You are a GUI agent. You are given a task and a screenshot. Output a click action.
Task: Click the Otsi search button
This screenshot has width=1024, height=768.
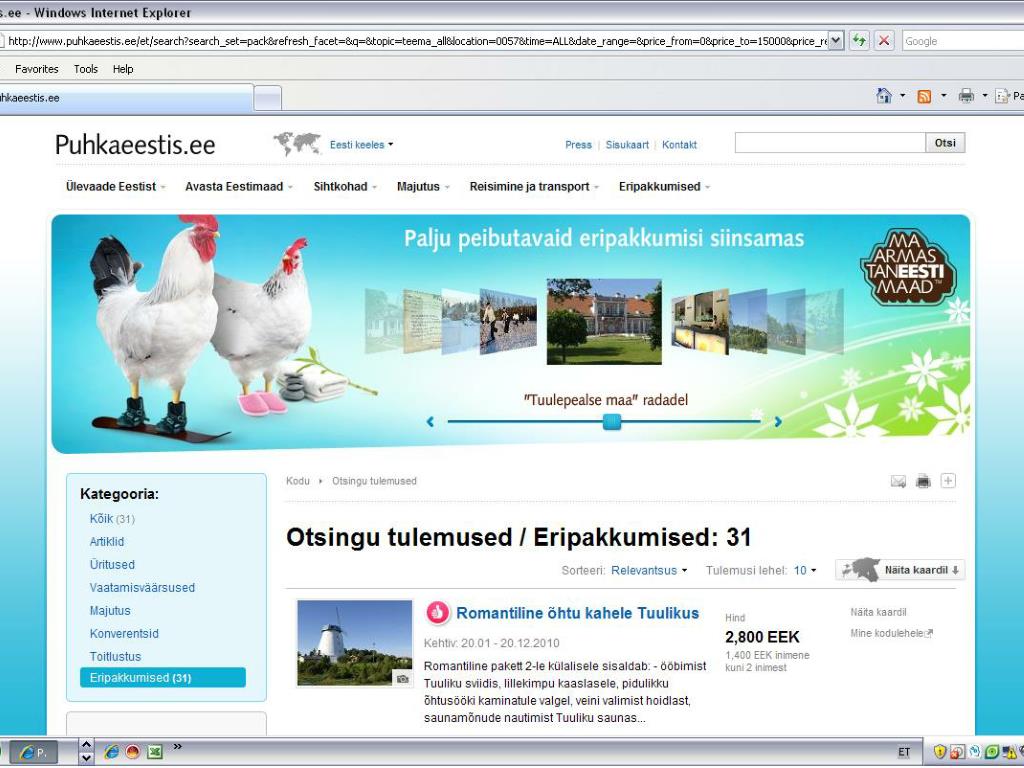[x=945, y=142]
